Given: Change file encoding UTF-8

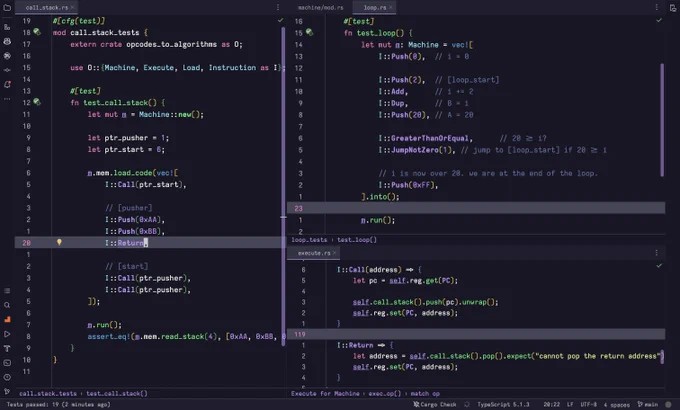Looking at the screenshot, I should (x=588, y=404).
